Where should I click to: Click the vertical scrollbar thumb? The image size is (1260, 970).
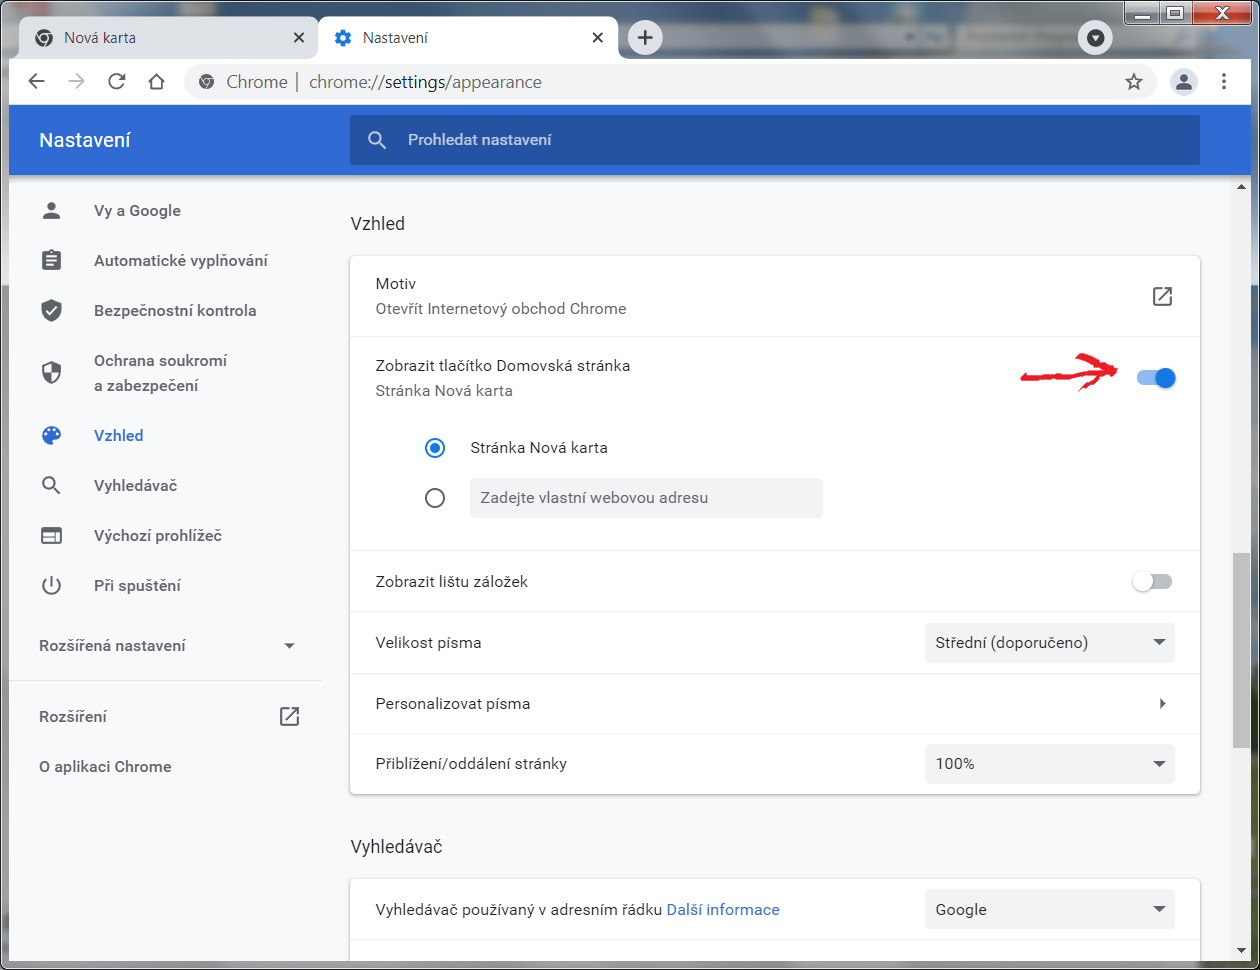click(1241, 650)
